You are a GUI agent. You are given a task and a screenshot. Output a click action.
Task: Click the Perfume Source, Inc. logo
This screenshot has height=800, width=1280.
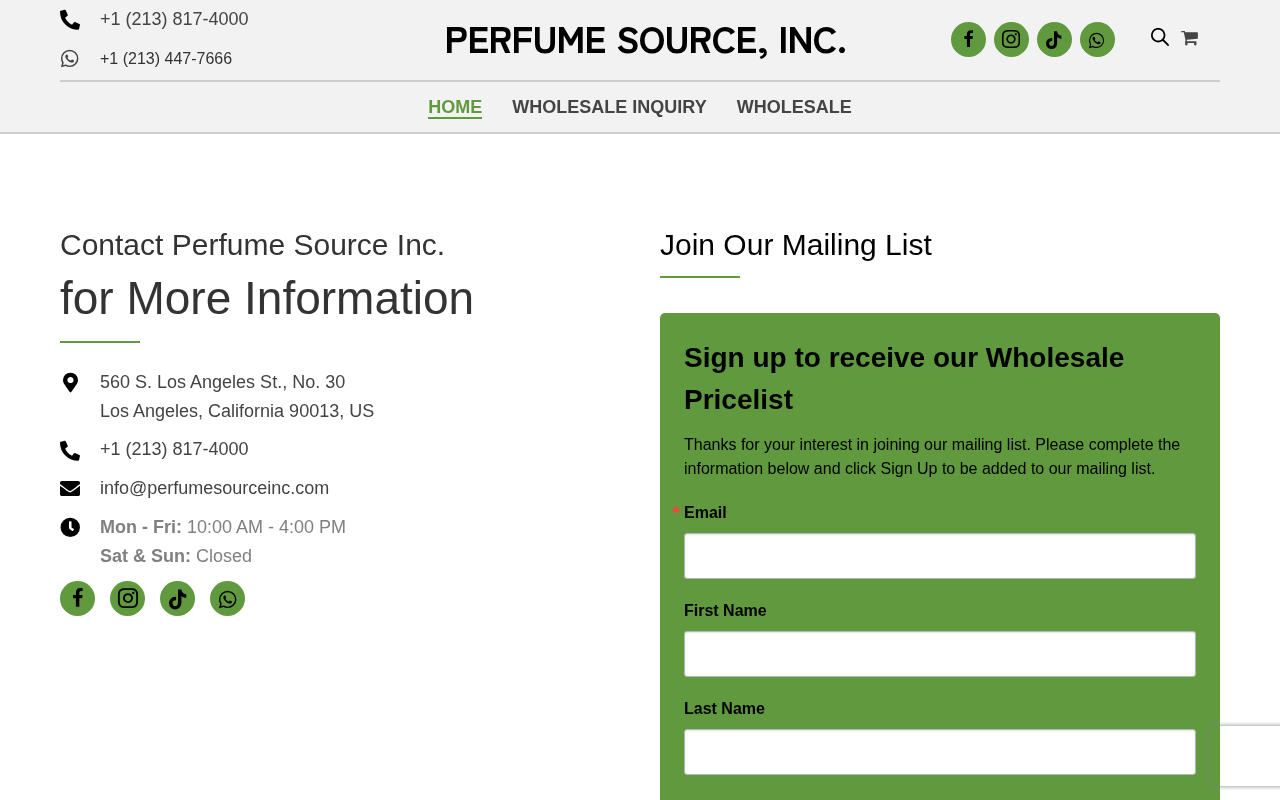point(645,41)
